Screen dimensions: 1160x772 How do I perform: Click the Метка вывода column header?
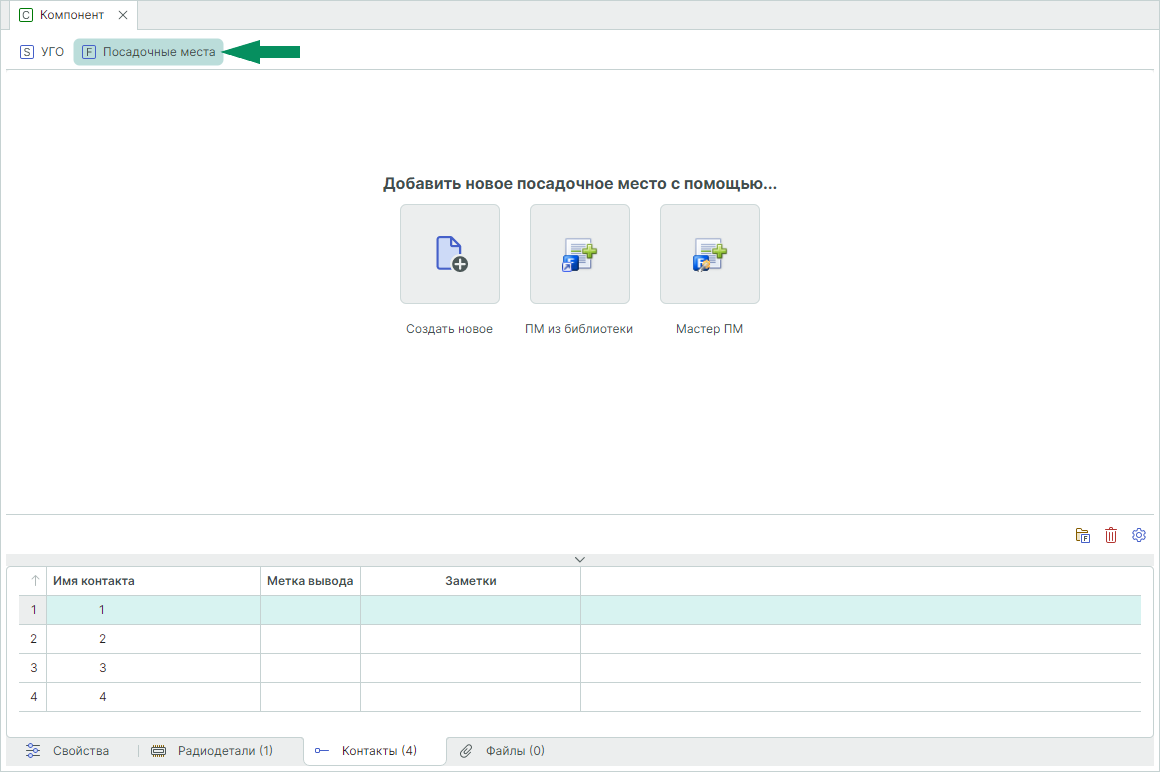click(310, 581)
